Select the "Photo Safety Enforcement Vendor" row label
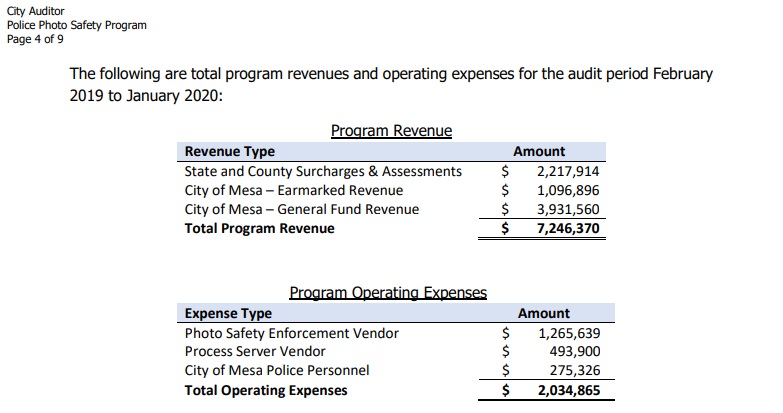 292,333
